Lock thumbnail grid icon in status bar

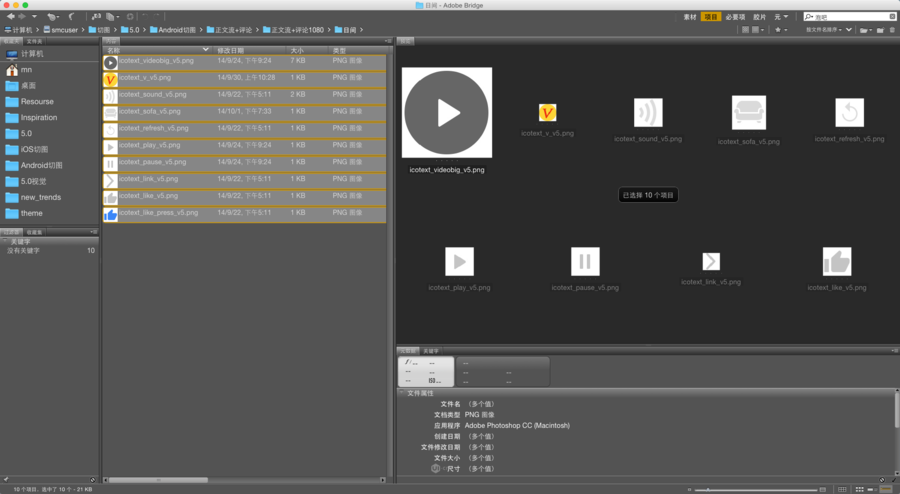click(x=842, y=489)
